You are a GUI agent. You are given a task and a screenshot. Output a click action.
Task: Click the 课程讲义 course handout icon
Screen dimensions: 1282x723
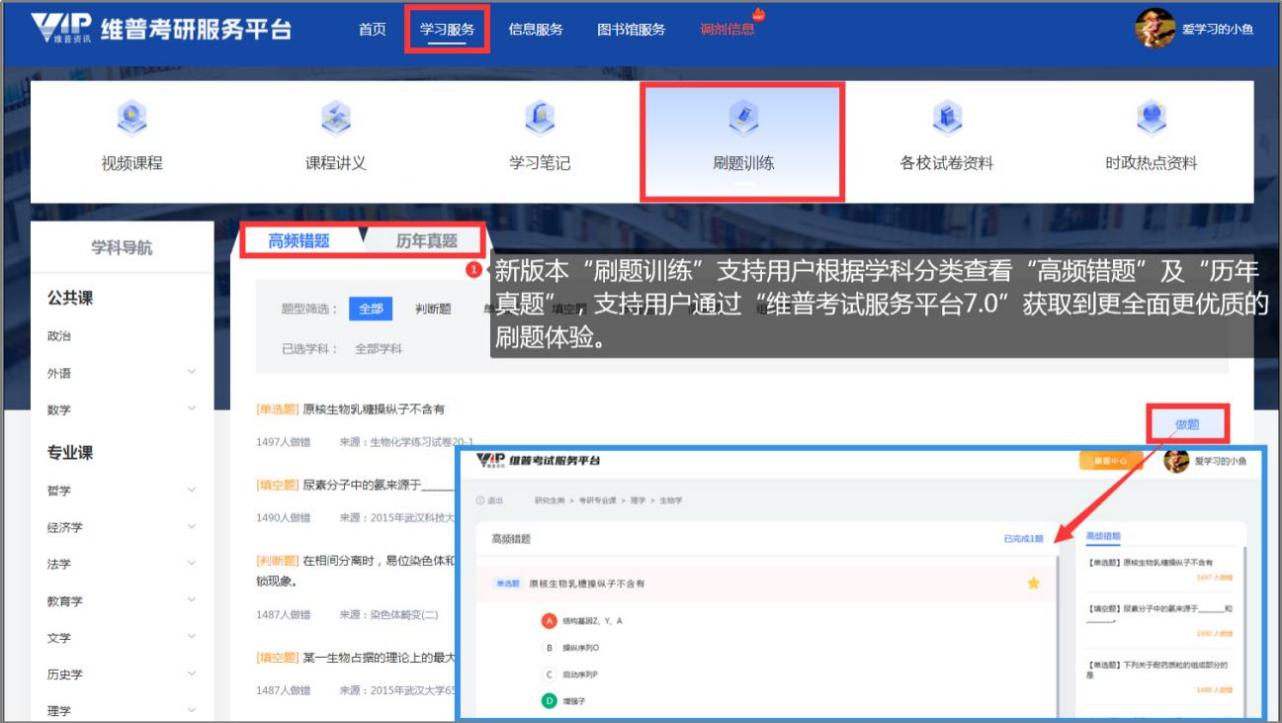tap(336, 120)
